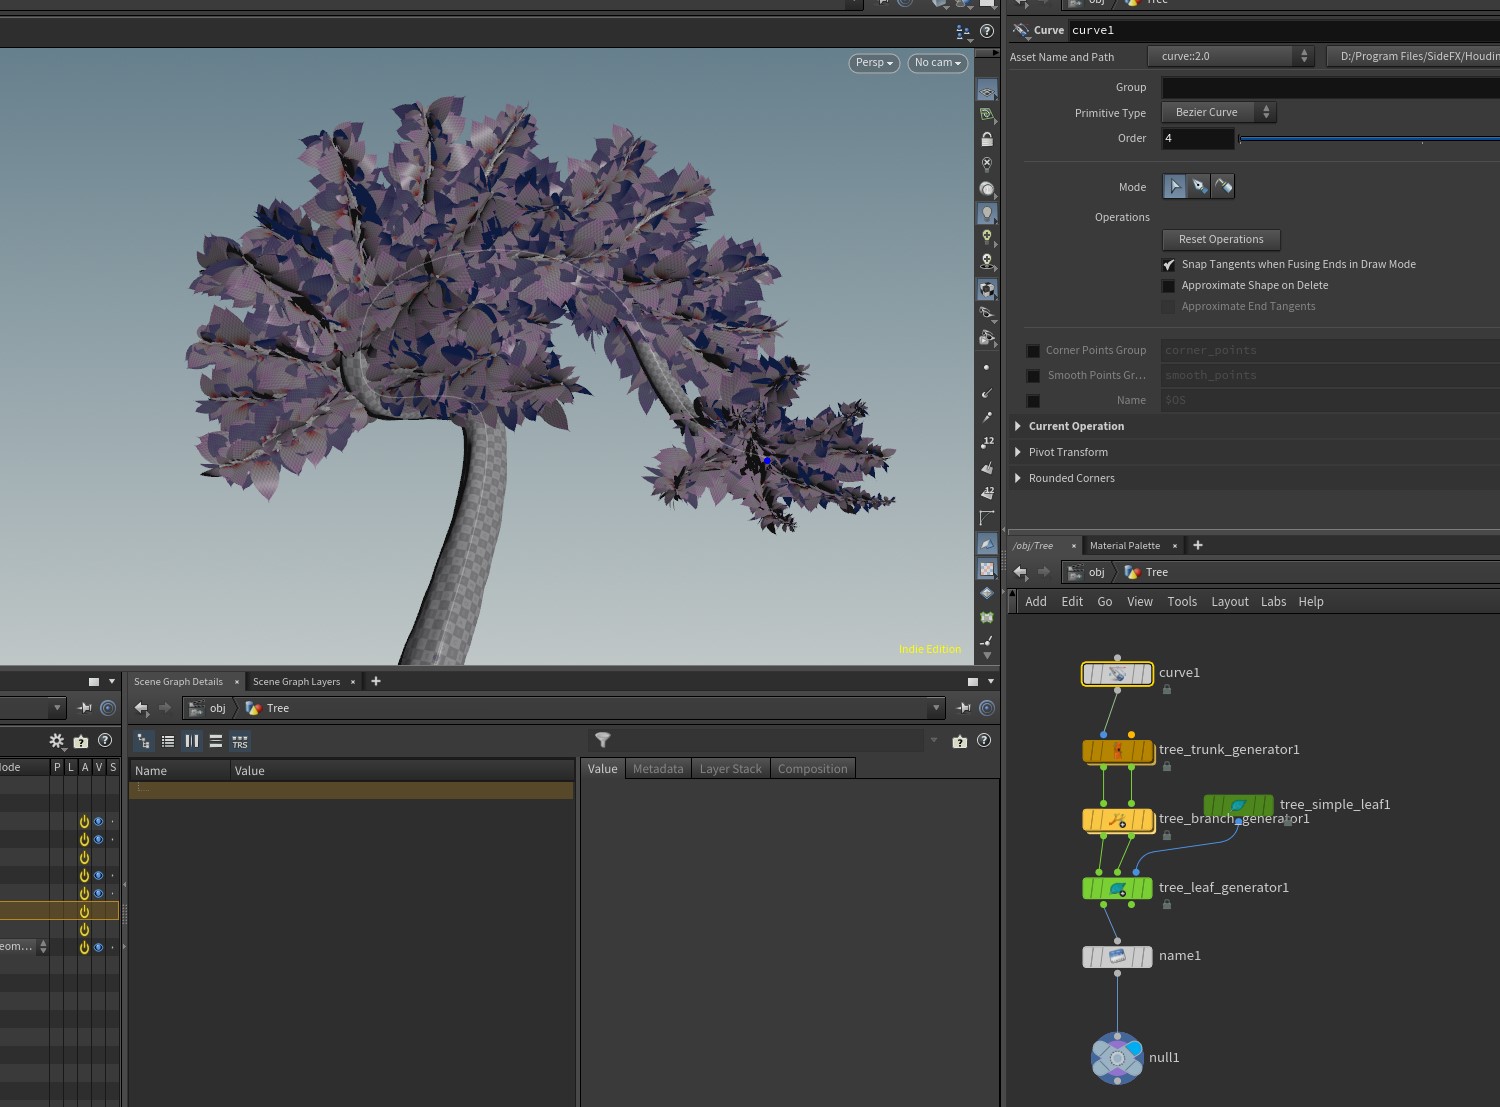Click the list view icon in Scene Graph Details
This screenshot has width=1500, height=1107.
(168, 741)
